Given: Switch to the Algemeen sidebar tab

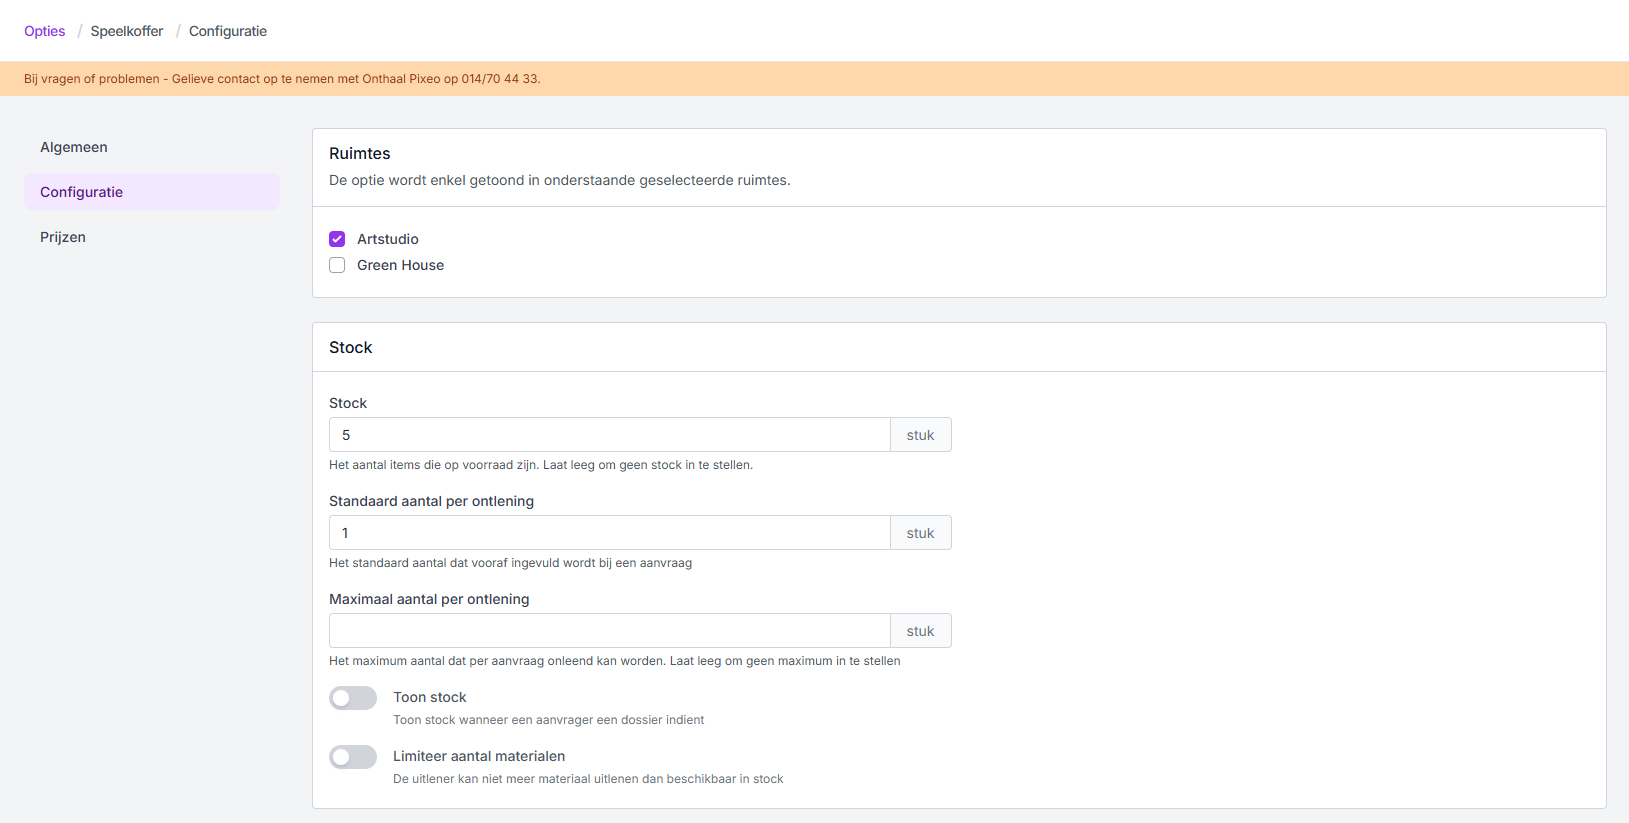Looking at the screenshot, I should point(74,147).
